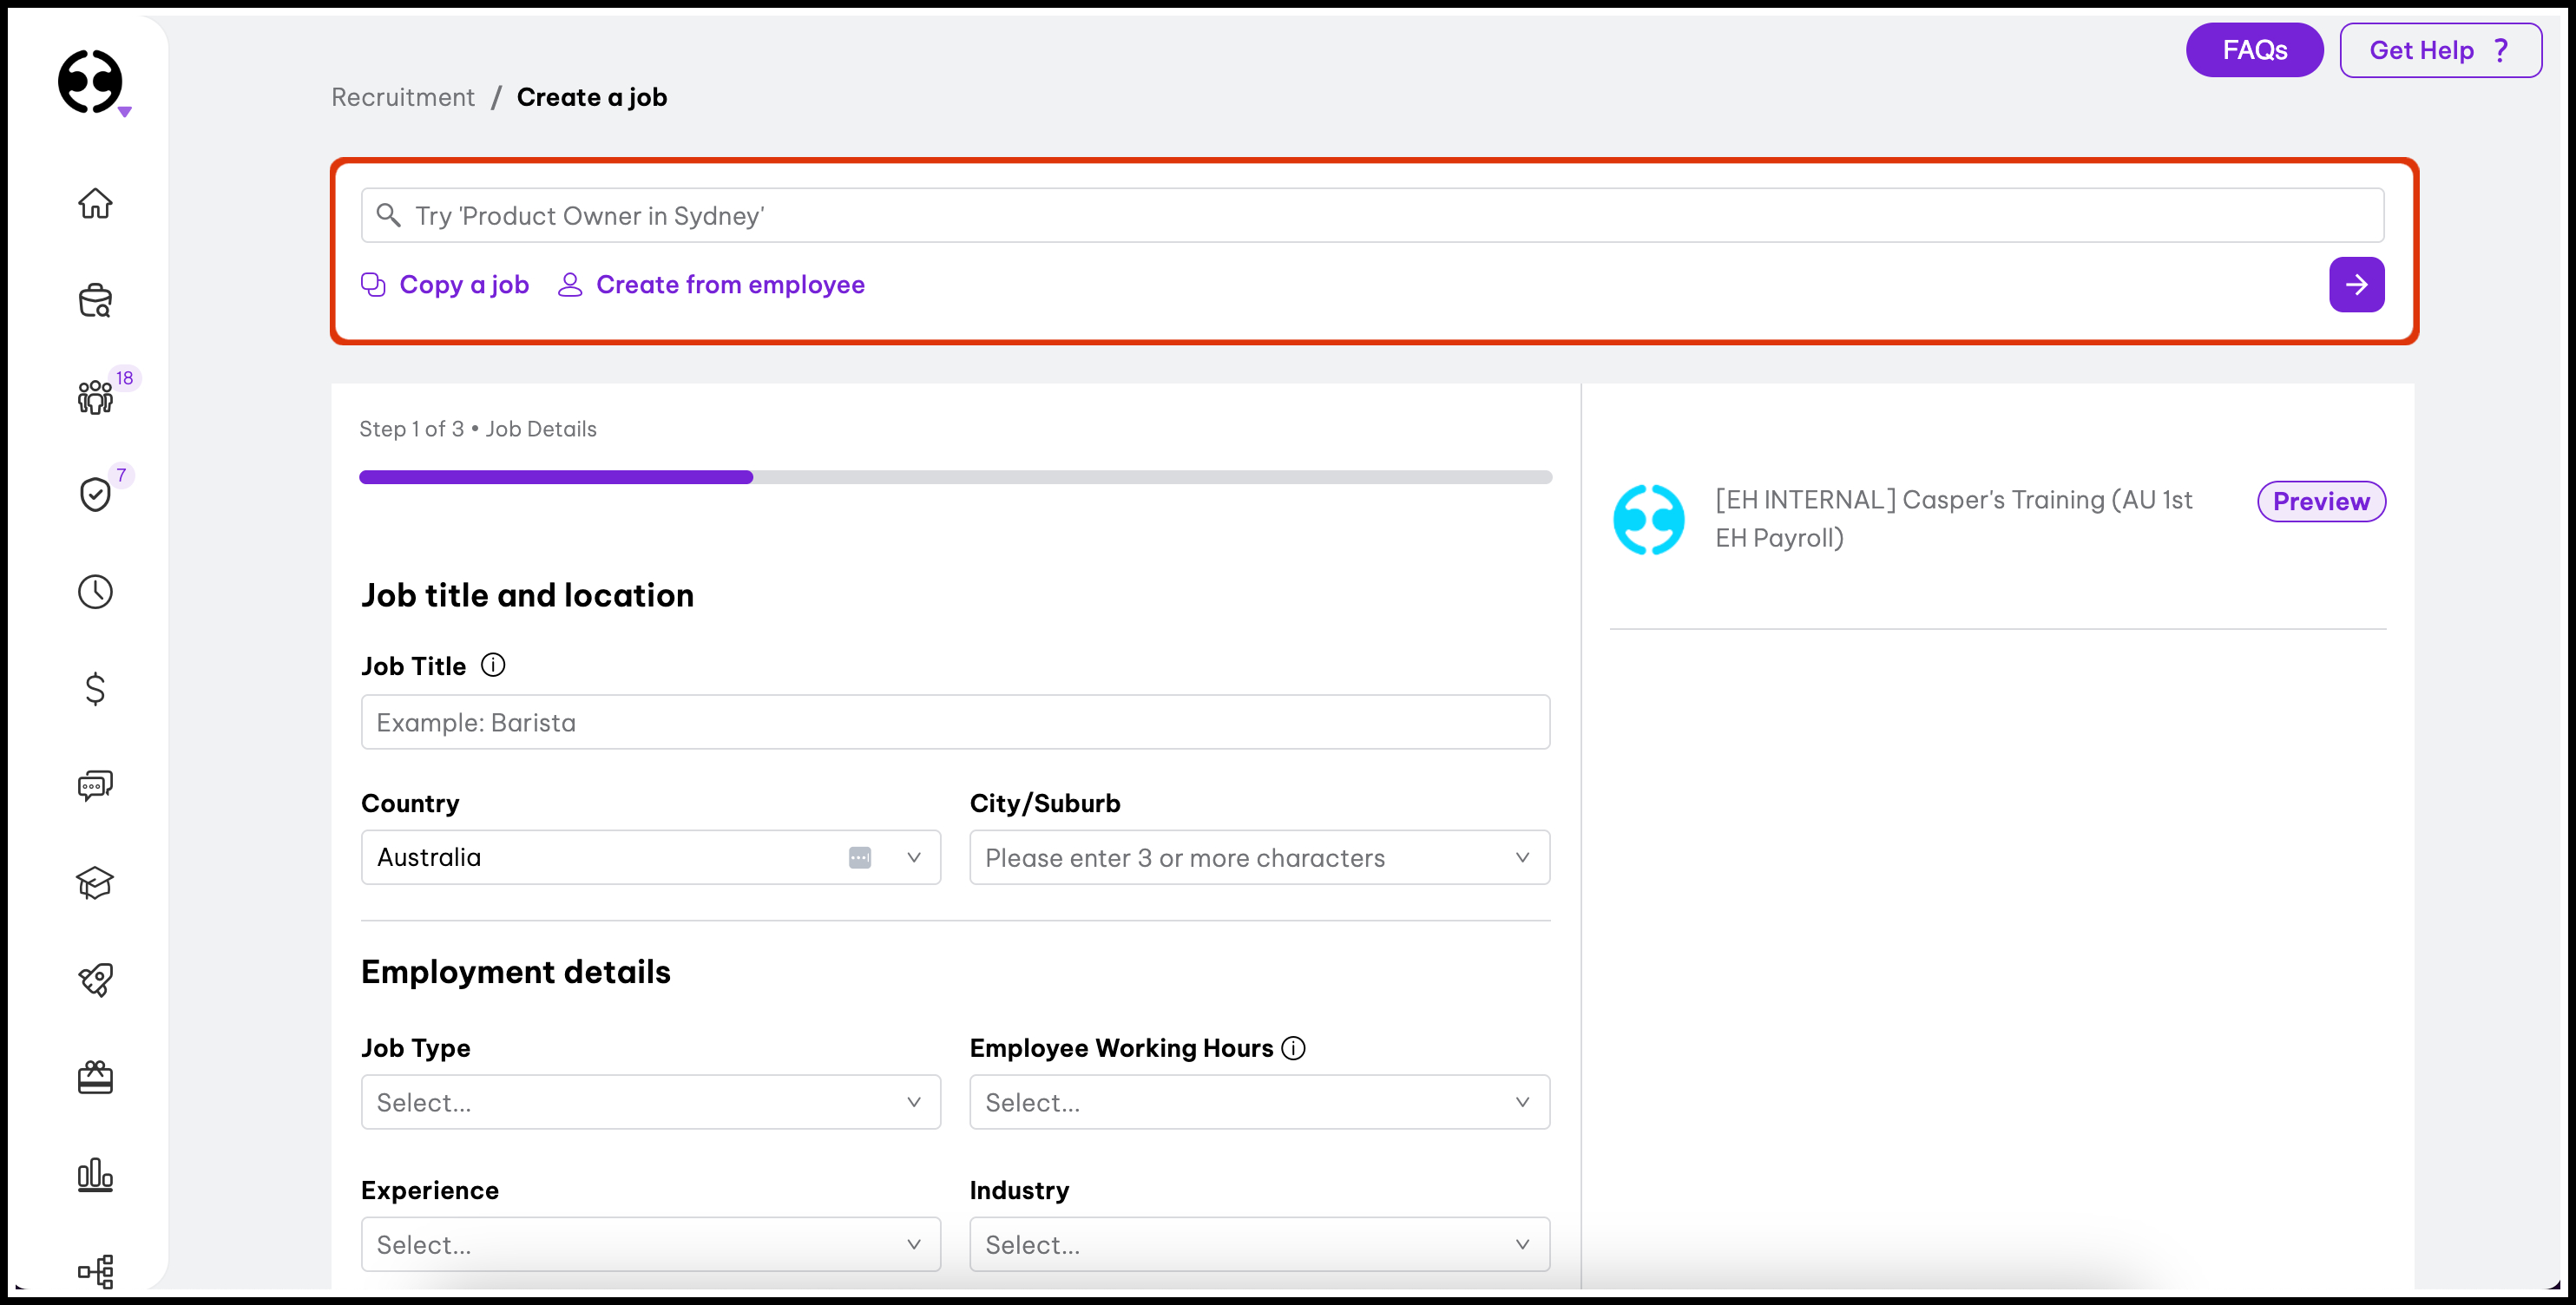This screenshot has width=2576, height=1305.
Task: Open the bar chart reports icon
Action: click(95, 1174)
